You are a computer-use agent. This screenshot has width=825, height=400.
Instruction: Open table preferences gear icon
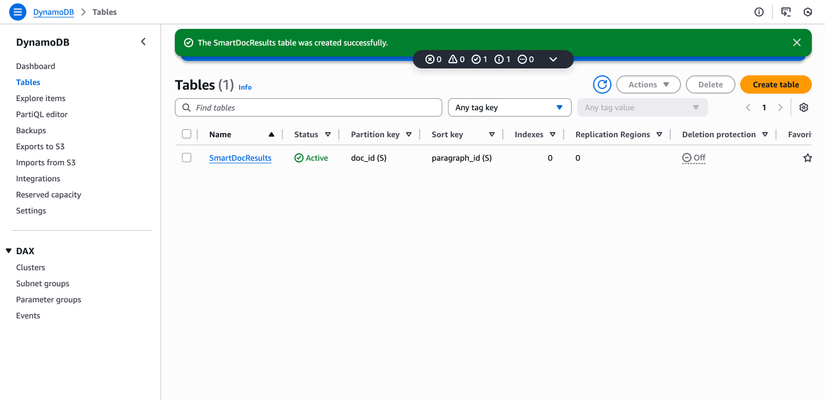[803, 107]
